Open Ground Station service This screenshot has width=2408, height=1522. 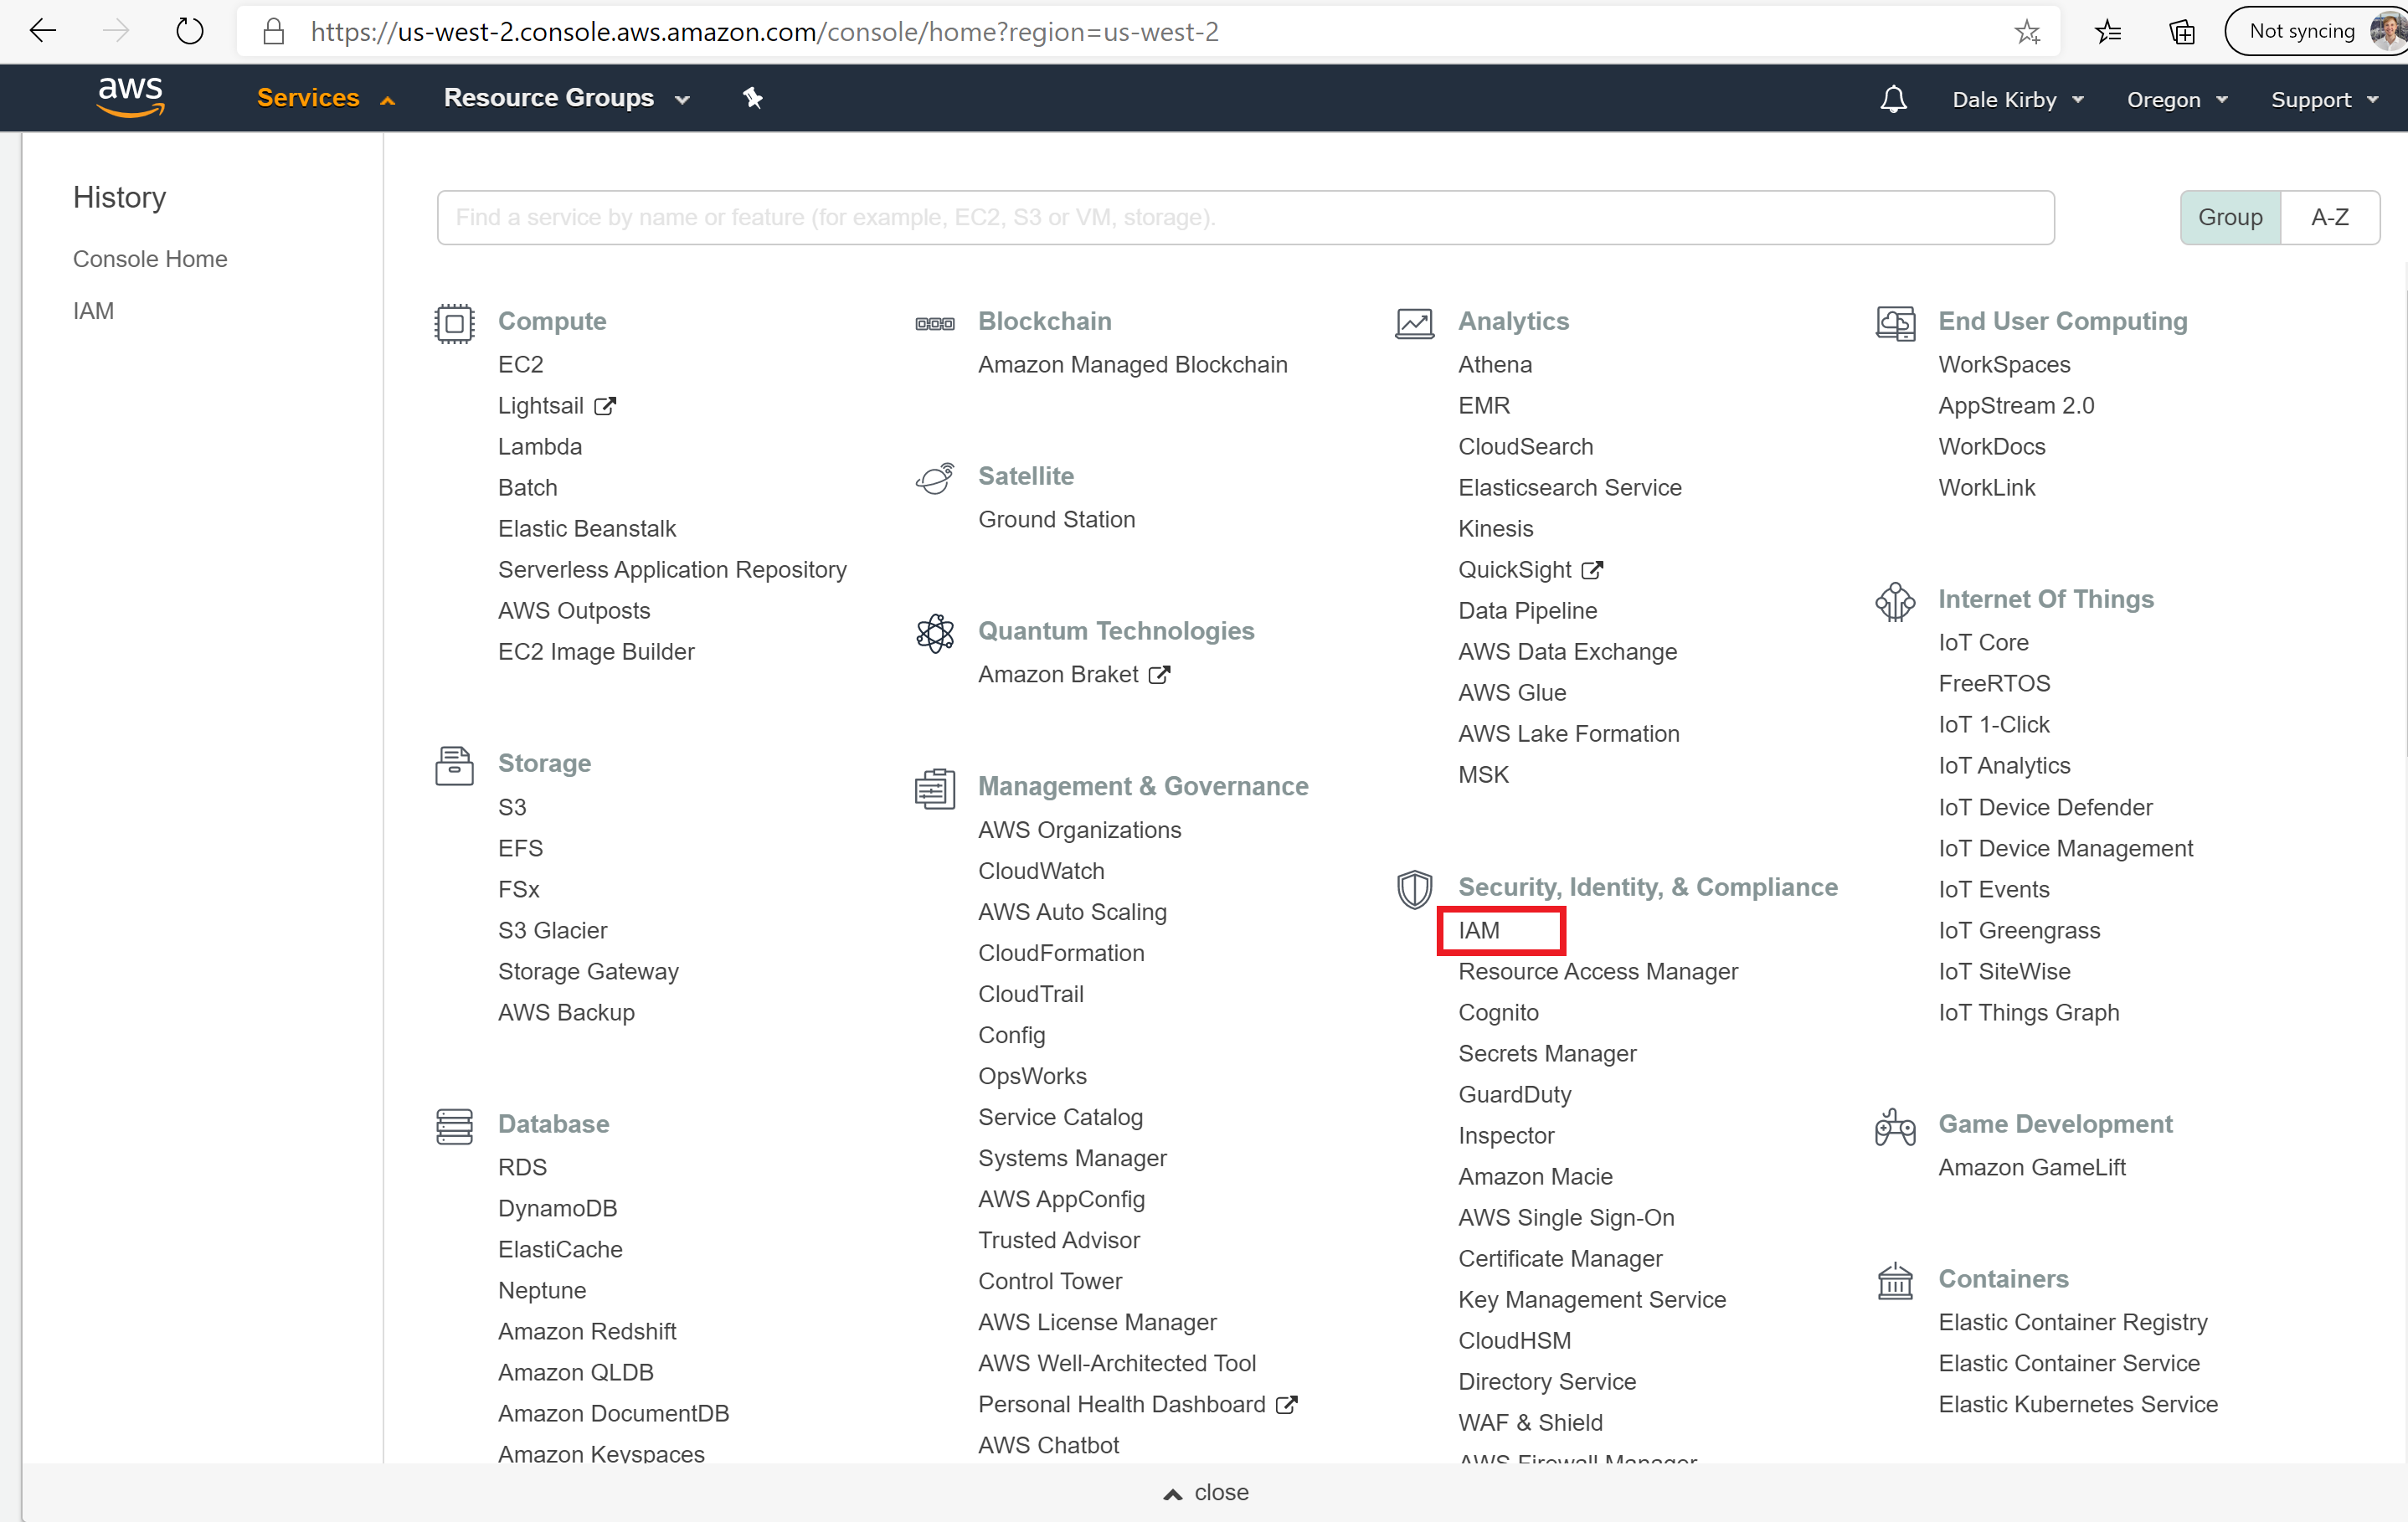pos(1056,519)
